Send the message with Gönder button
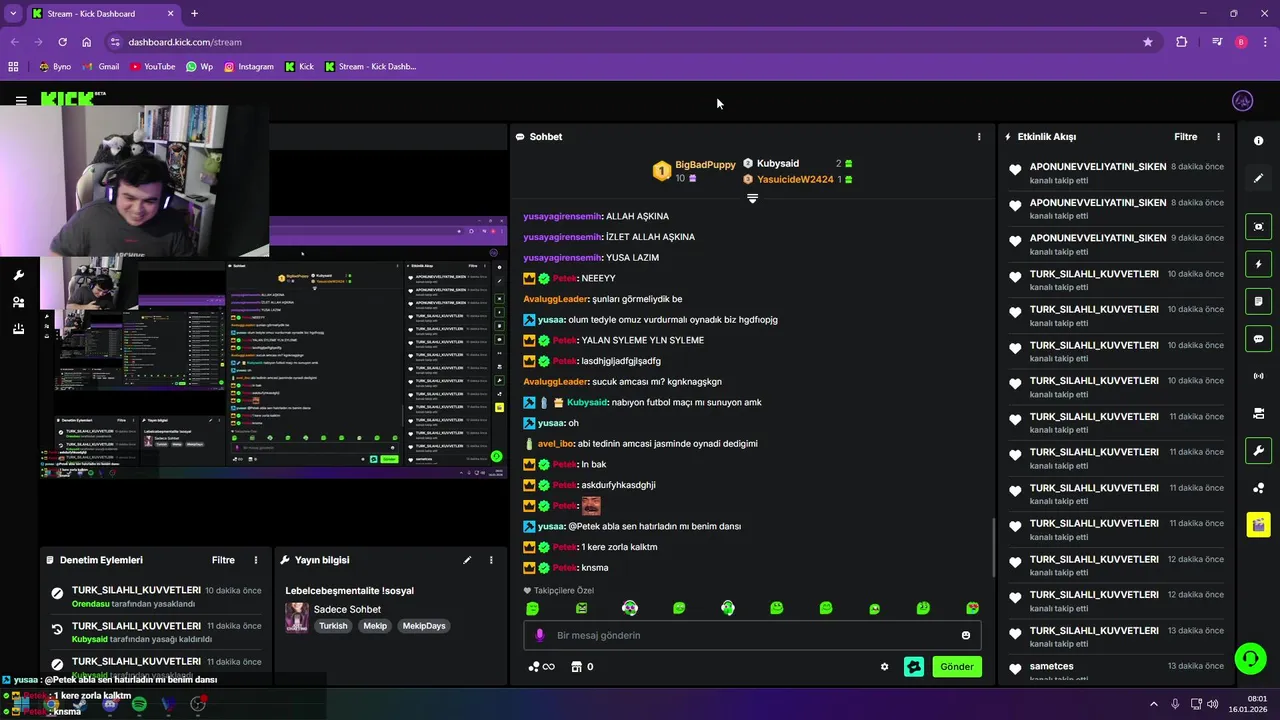The image size is (1280, 720). [x=957, y=667]
